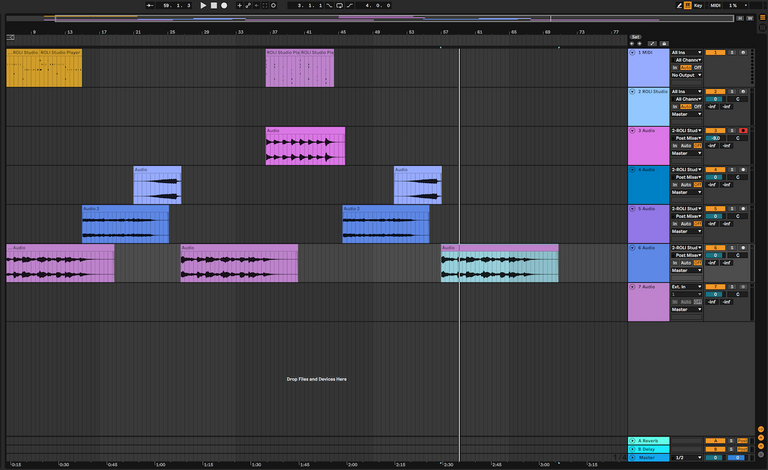Enable Key Map Mode button

pos(698,5)
